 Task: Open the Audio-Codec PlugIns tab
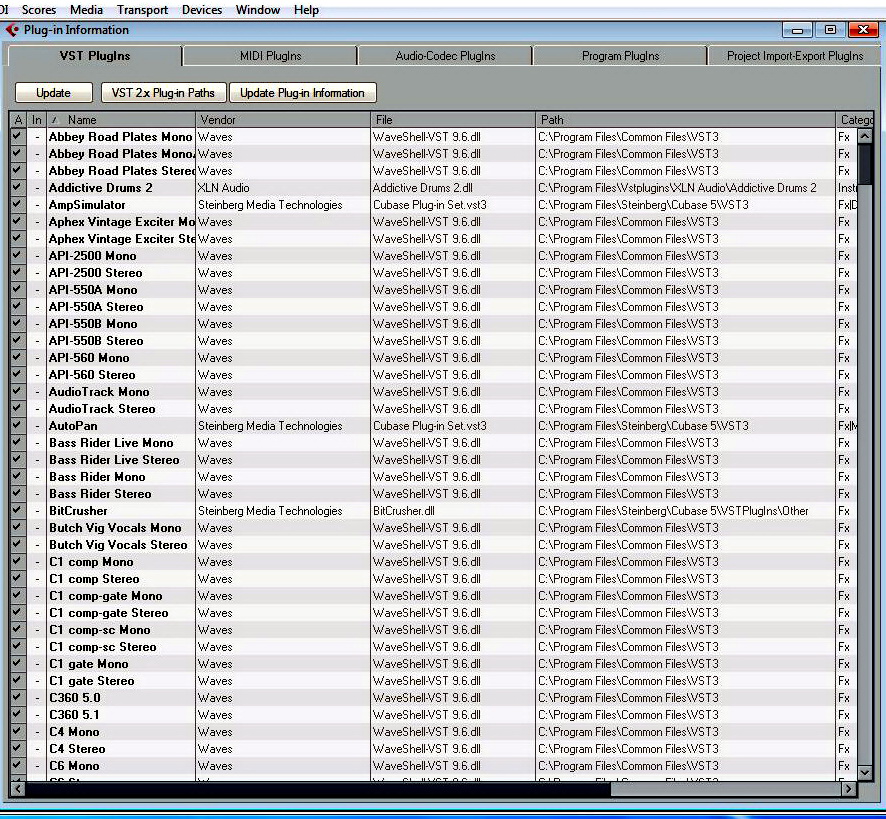[x=445, y=56]
